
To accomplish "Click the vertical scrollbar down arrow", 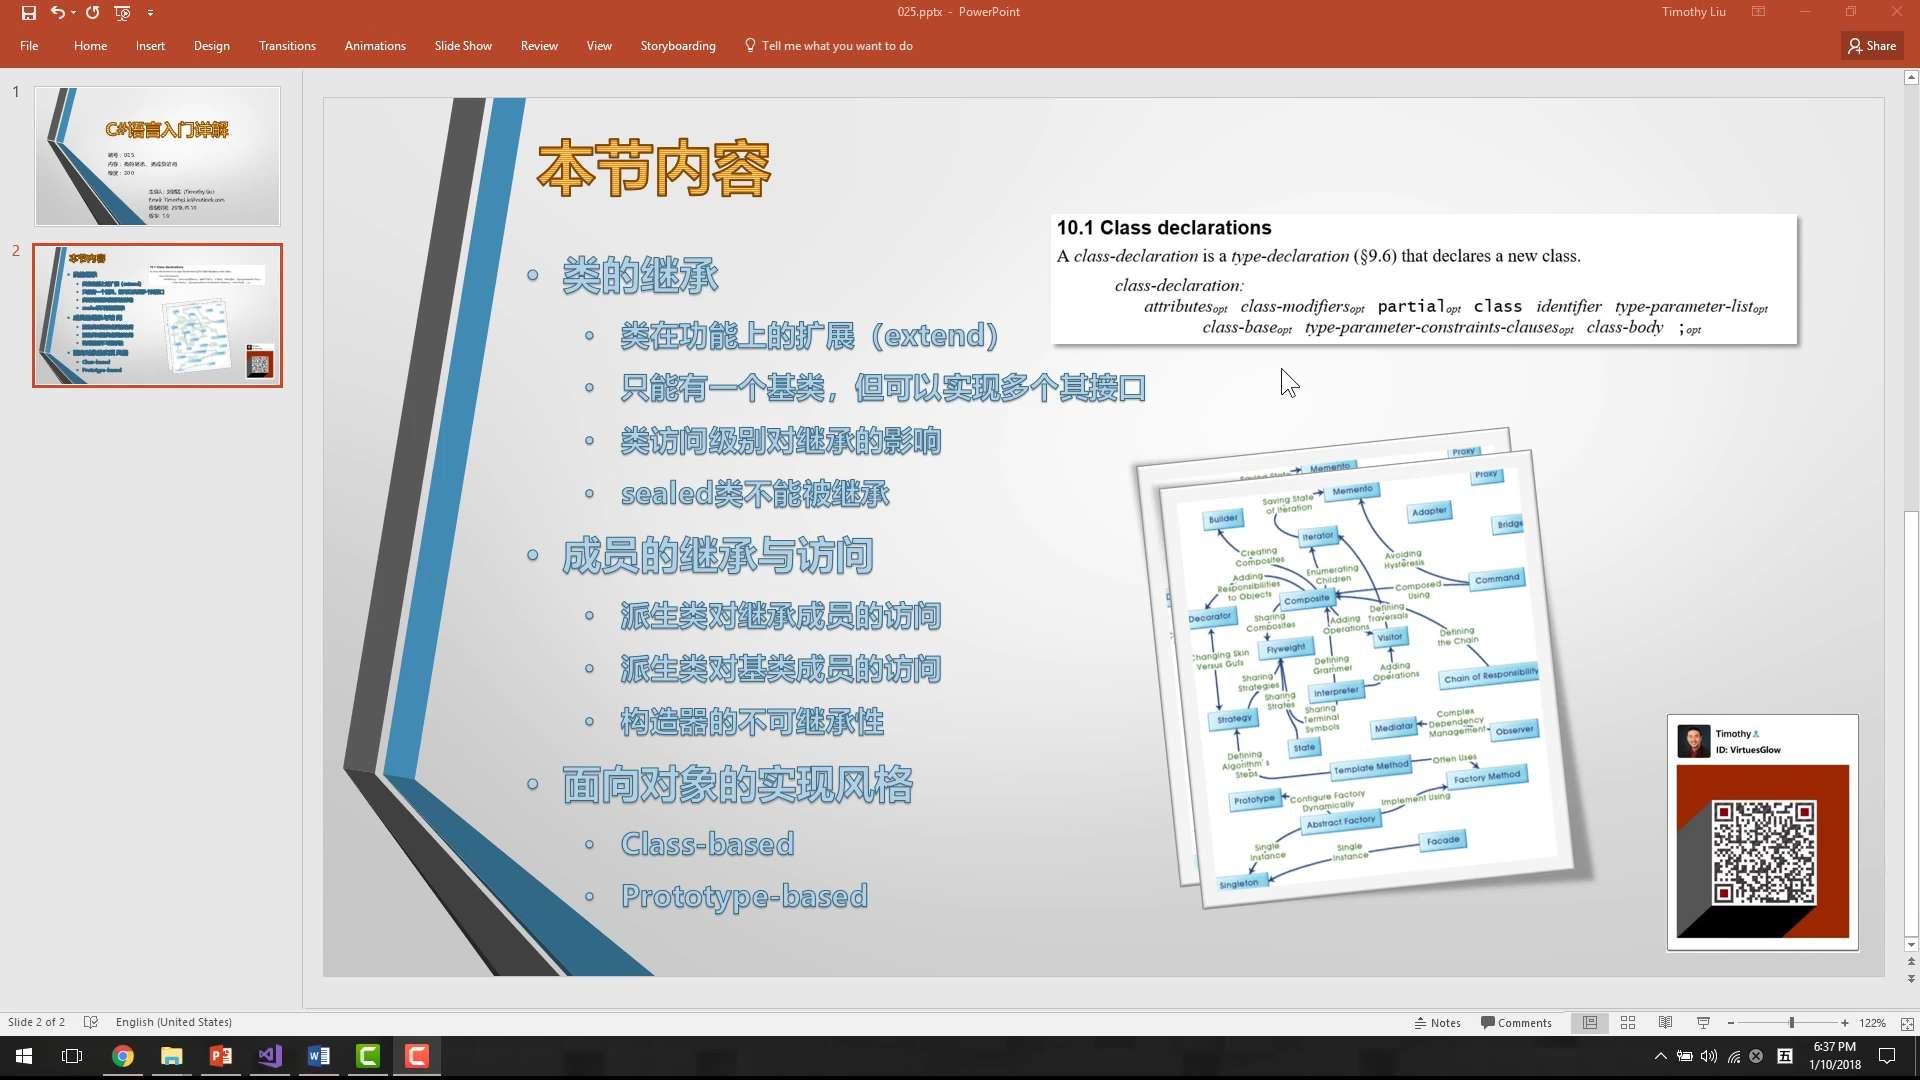I will pos(1911,945).
